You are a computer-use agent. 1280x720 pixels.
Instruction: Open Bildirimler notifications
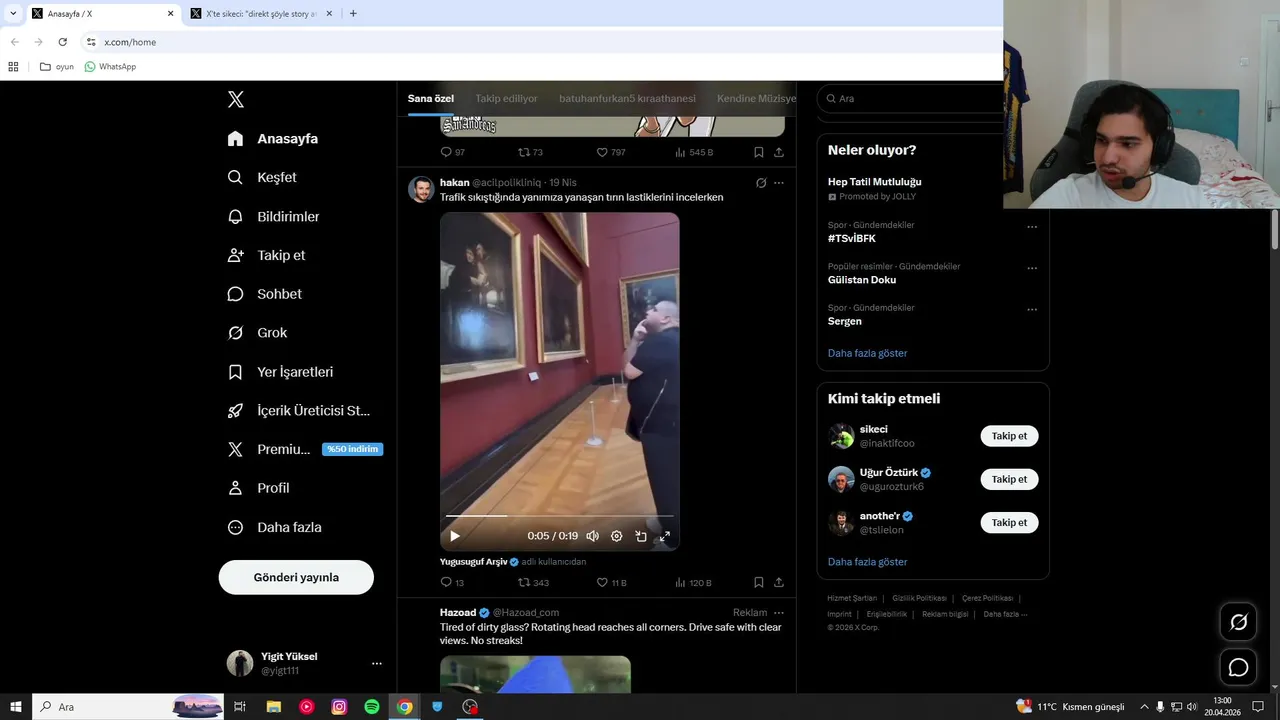click(273, 216)
